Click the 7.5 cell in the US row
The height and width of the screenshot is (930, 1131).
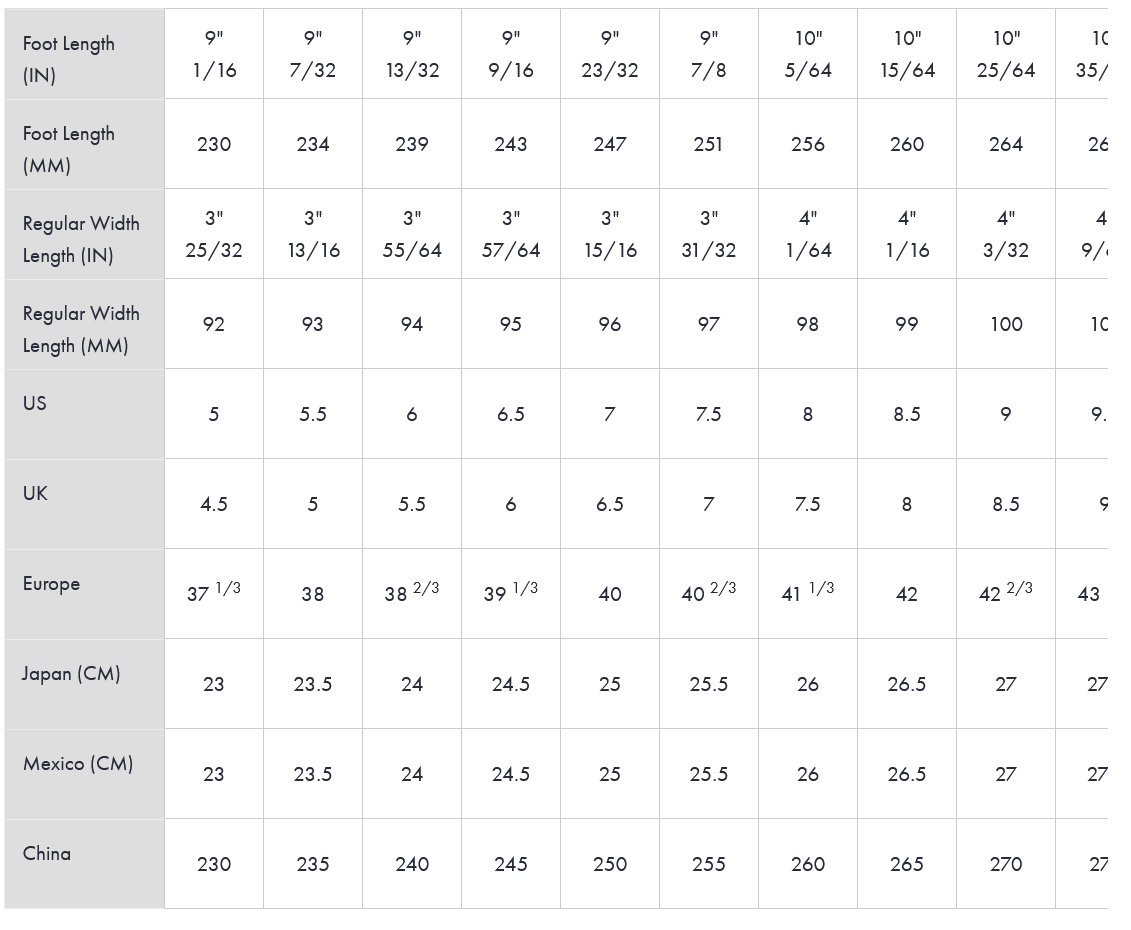(708, 414)
